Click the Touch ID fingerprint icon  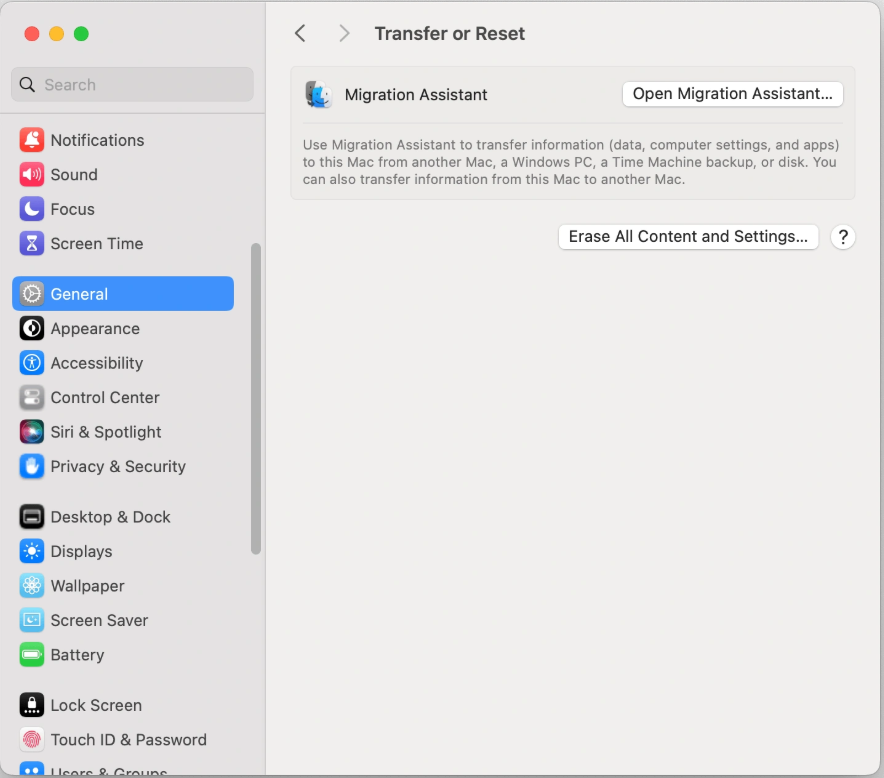pyautogui.click(x=32, y=740)
